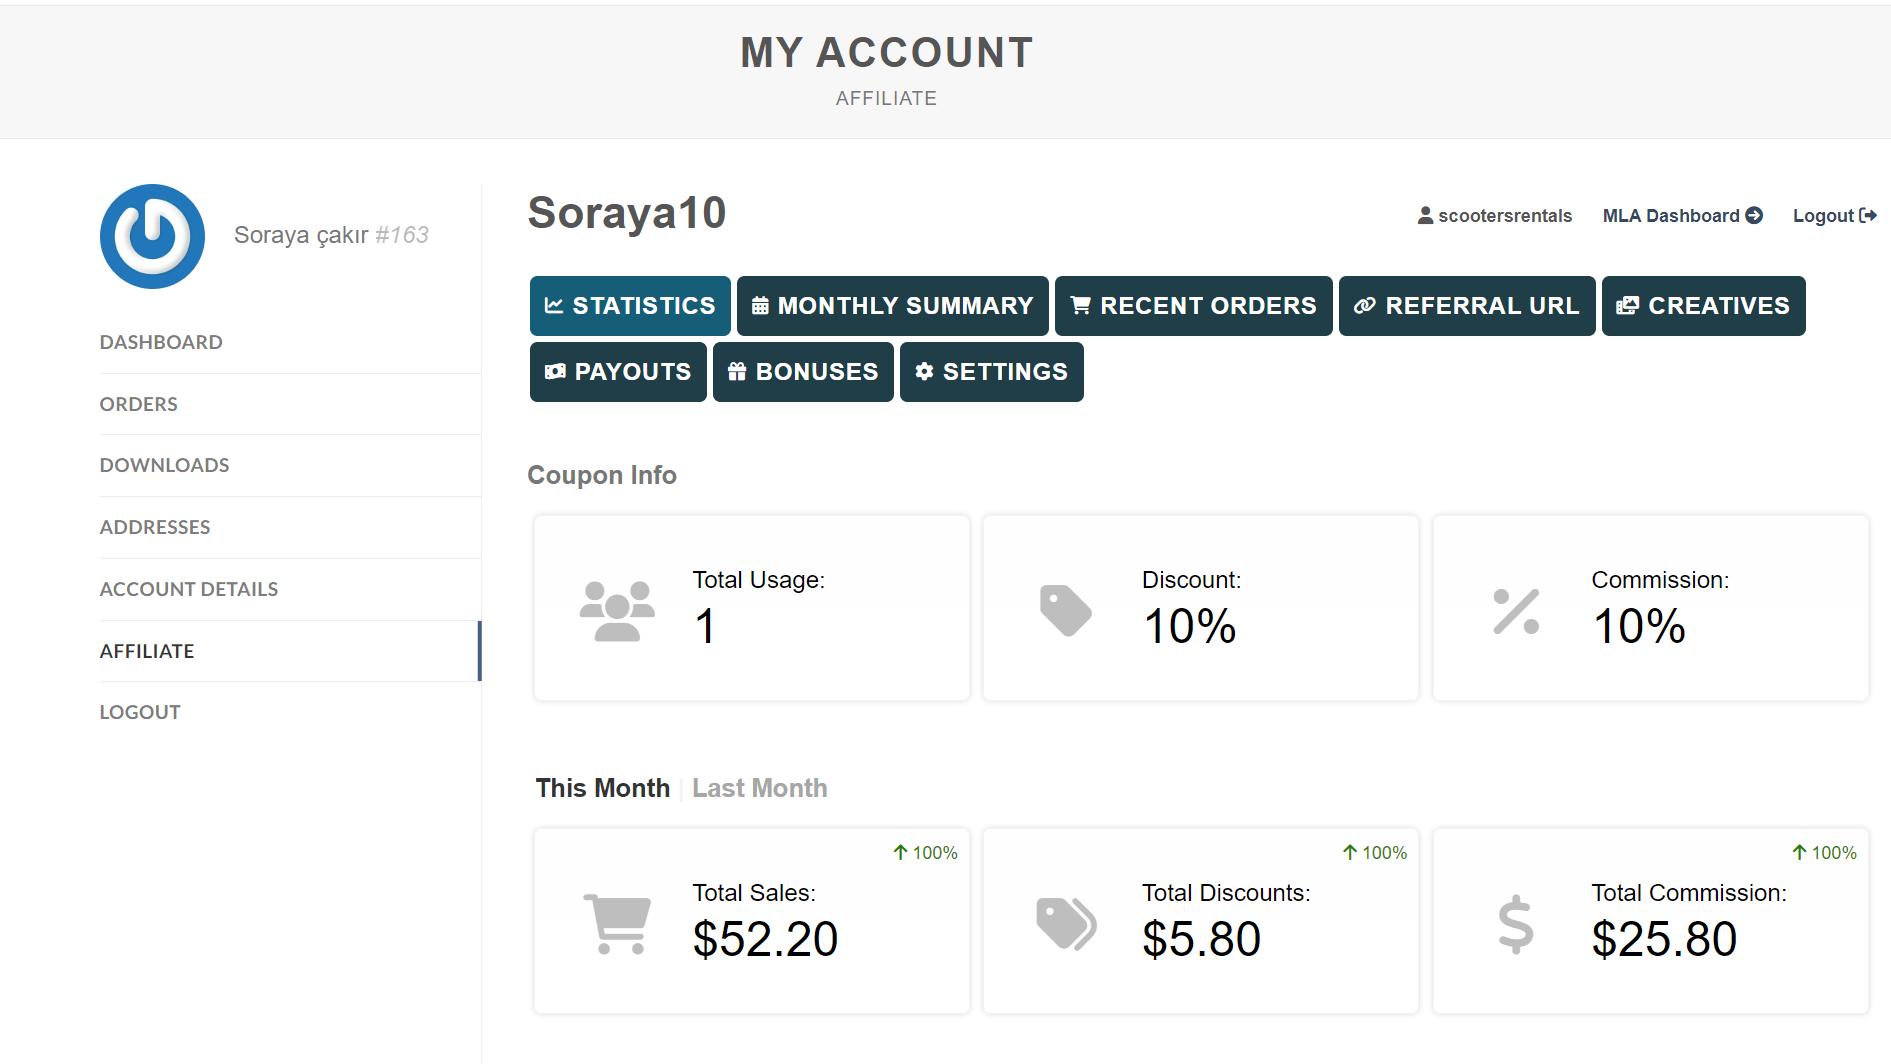The width and height of the screenshot is (1891, 1064).
Task: Open the Monthly Summary tab
Action: (x=892, y=306)
